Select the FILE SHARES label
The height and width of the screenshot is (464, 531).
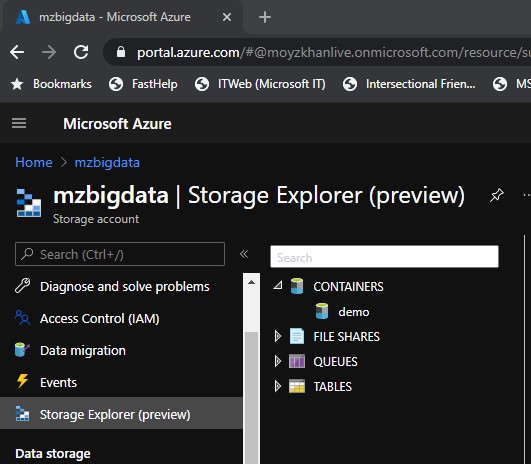point(346,337)
